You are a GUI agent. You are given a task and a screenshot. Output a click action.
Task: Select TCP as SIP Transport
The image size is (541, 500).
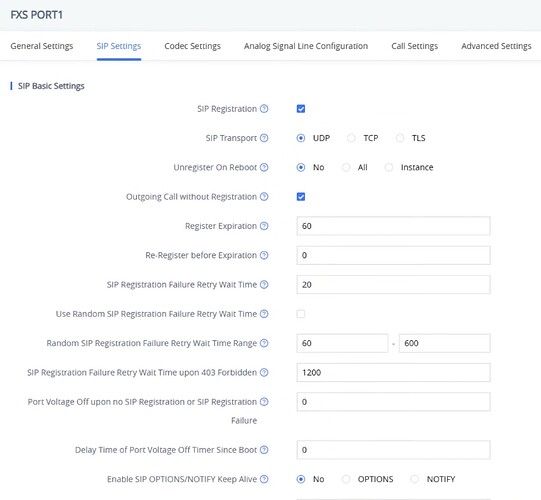pos(351,138)
